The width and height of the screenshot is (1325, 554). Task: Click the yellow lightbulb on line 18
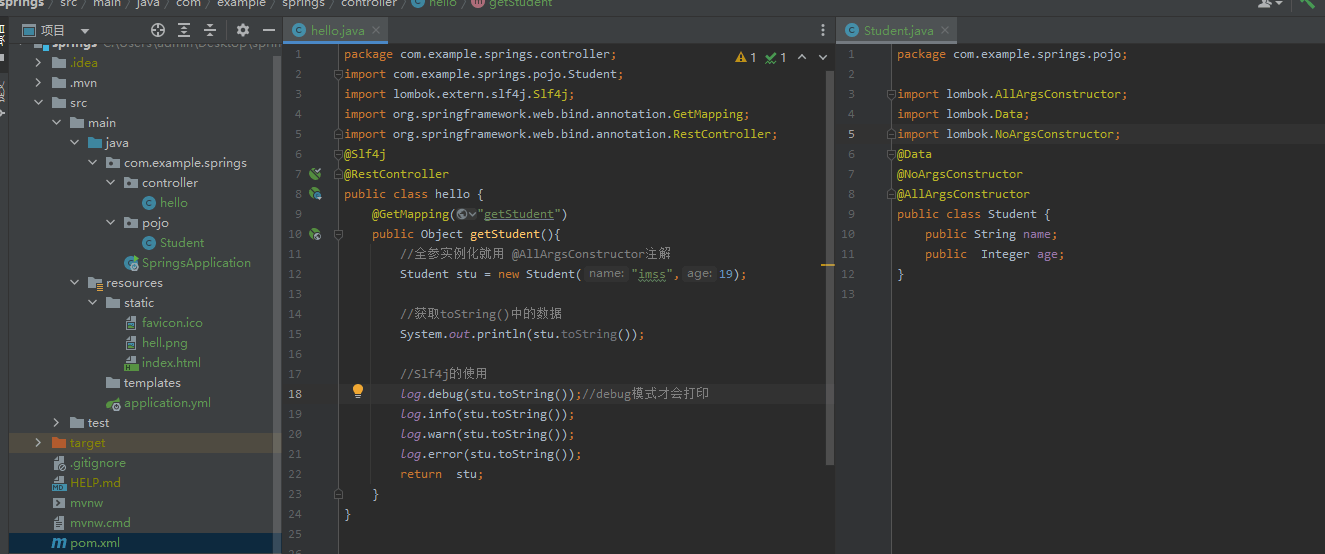pos(358,392)
